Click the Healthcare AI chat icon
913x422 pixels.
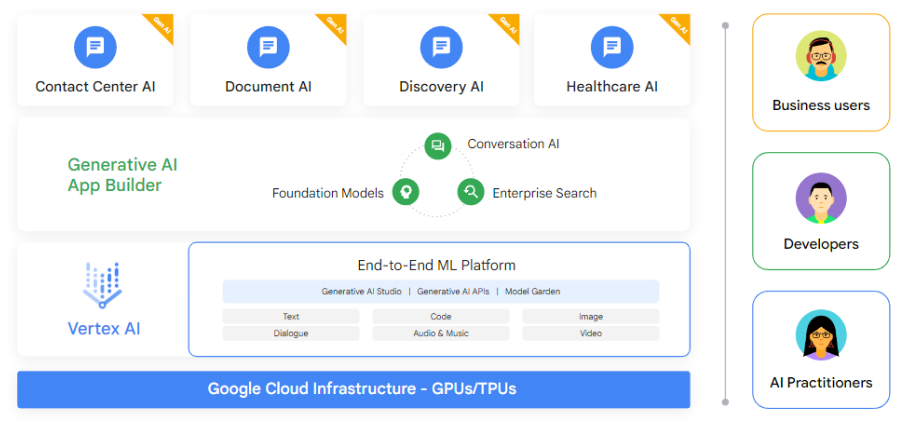(x=612, y=46)
